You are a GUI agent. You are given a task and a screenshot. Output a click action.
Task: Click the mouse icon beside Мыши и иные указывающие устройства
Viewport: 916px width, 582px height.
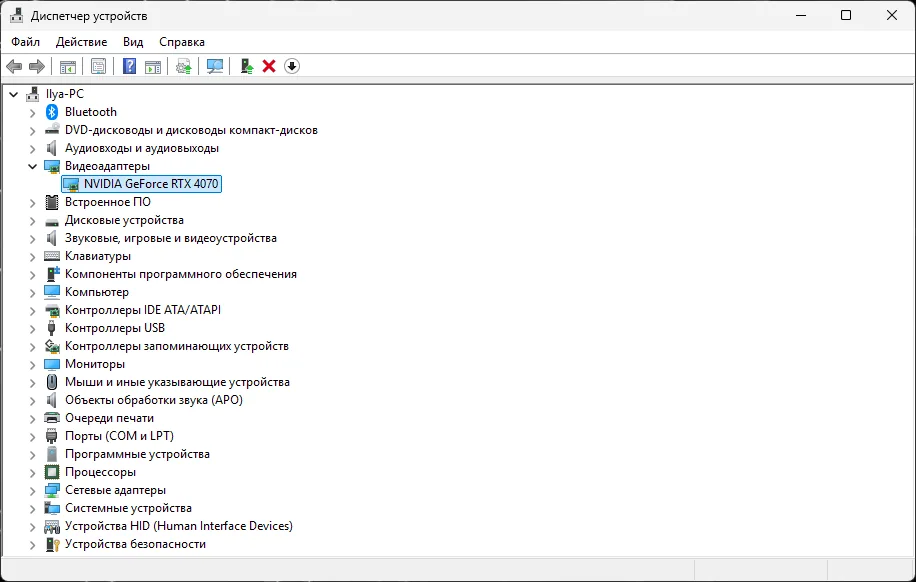pyautogui.click(x=52, y=382)
